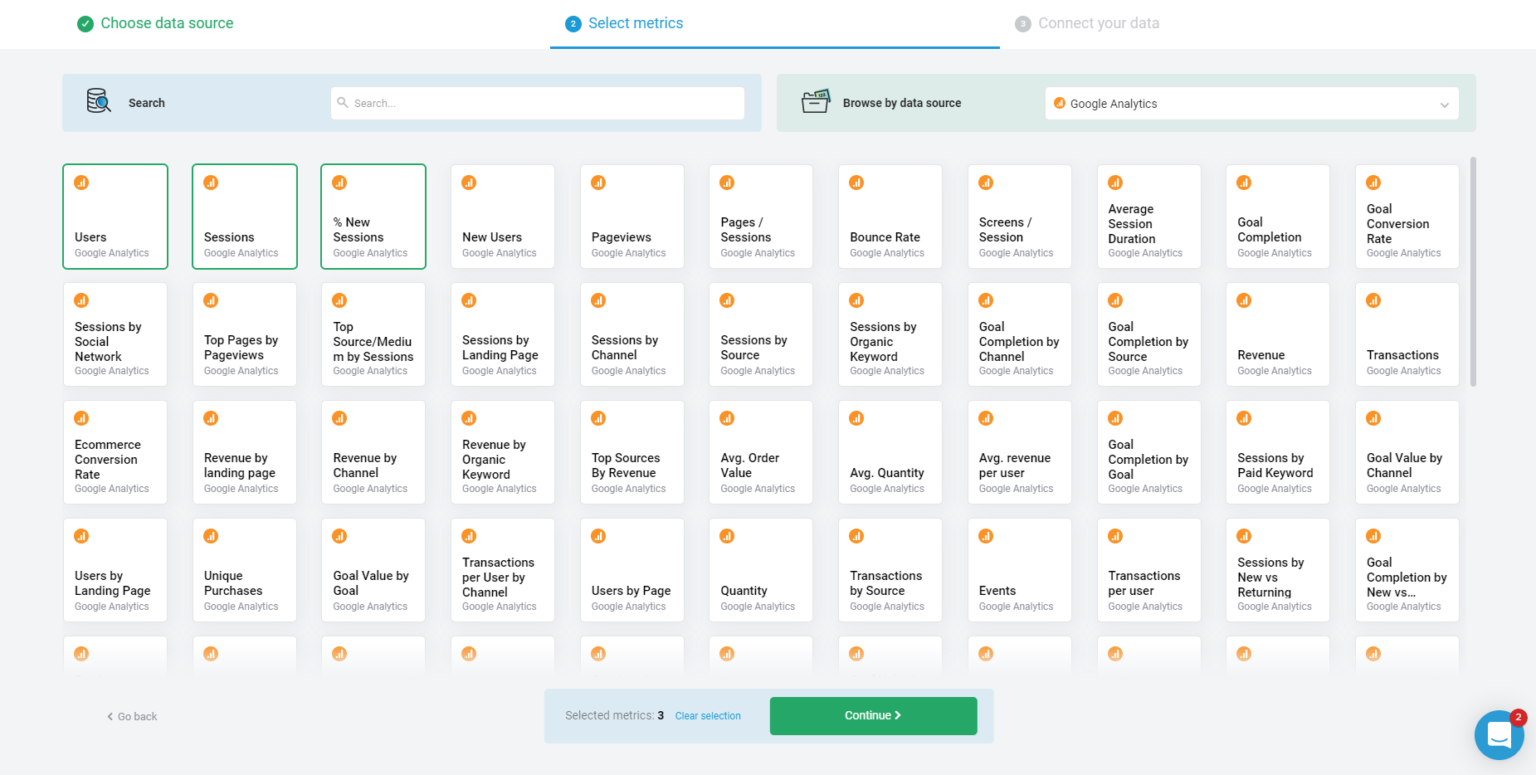Click the Google Analytics icon on Transactions

click(1372, 300)
